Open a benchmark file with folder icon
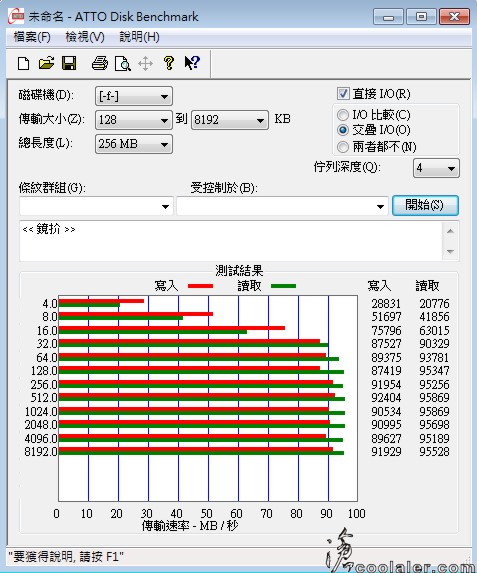This screenshot has width=477, height=573. (46, 63)
